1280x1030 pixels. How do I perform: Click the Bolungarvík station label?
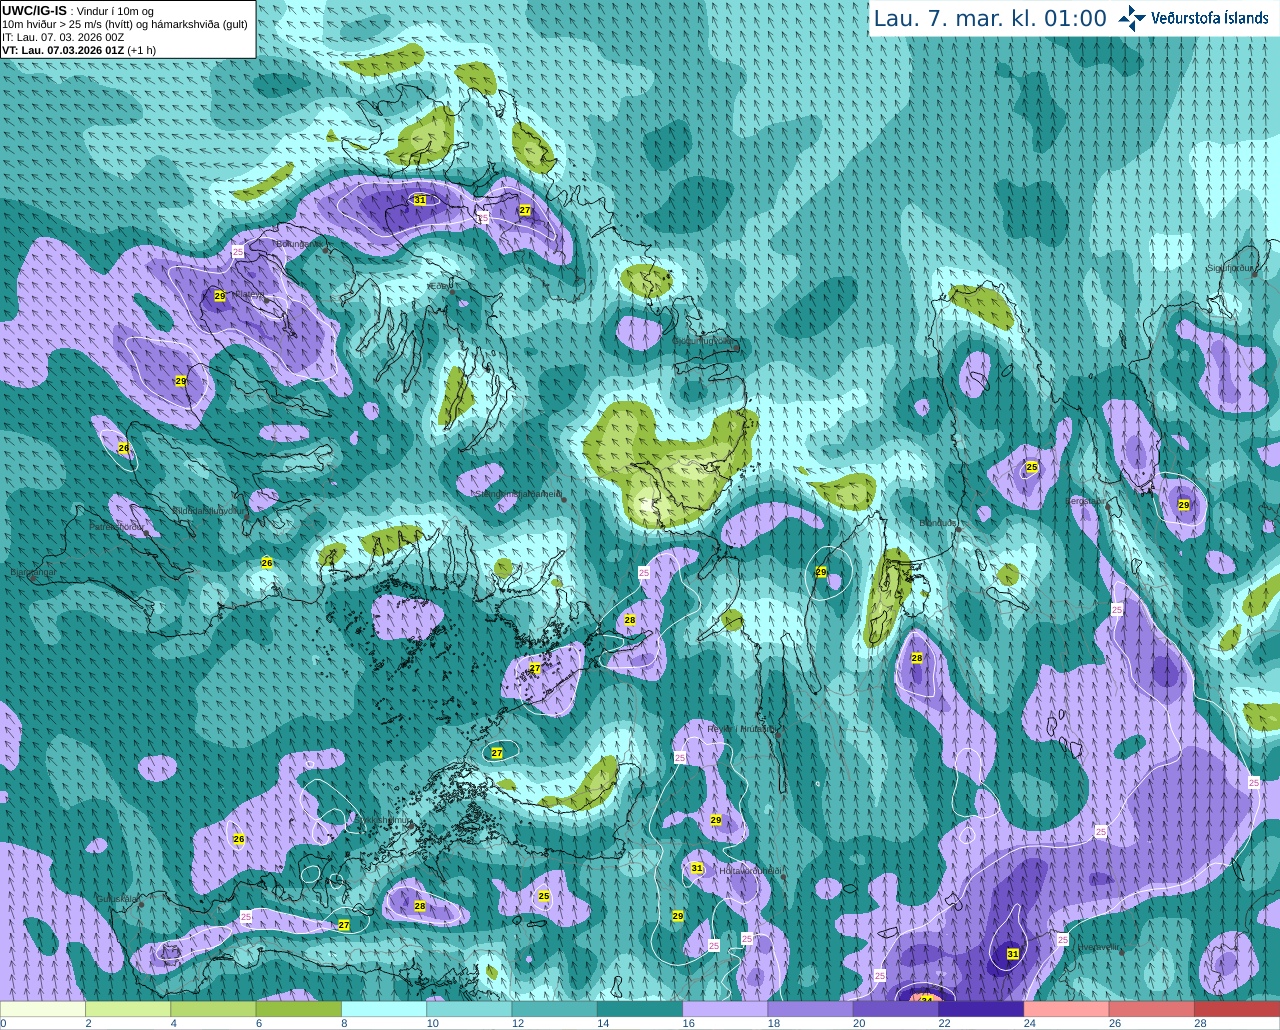pos(300,243)
